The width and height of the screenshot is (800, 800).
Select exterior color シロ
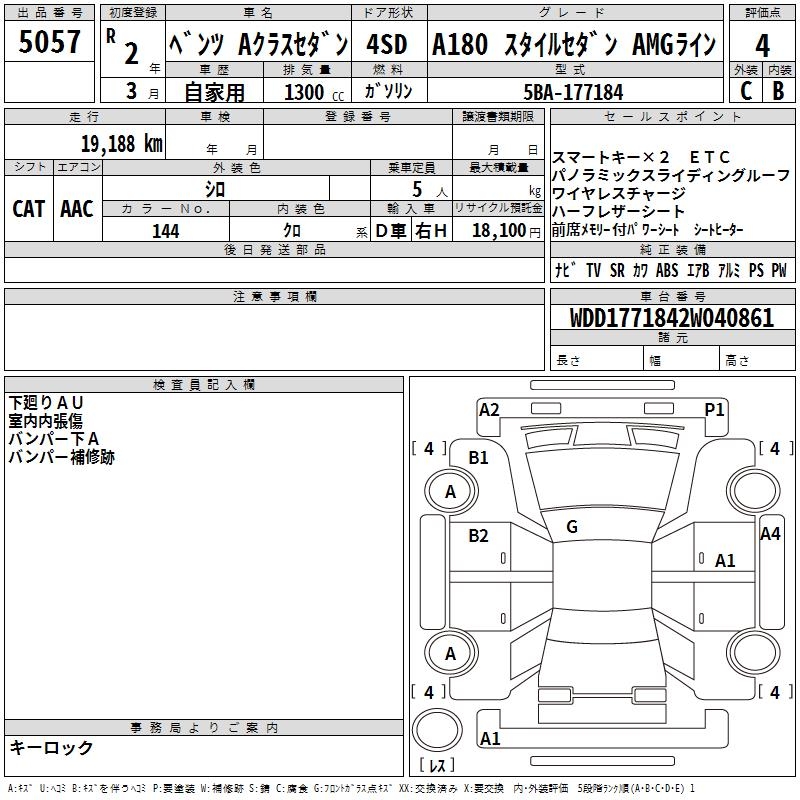[x=215, y=189]
